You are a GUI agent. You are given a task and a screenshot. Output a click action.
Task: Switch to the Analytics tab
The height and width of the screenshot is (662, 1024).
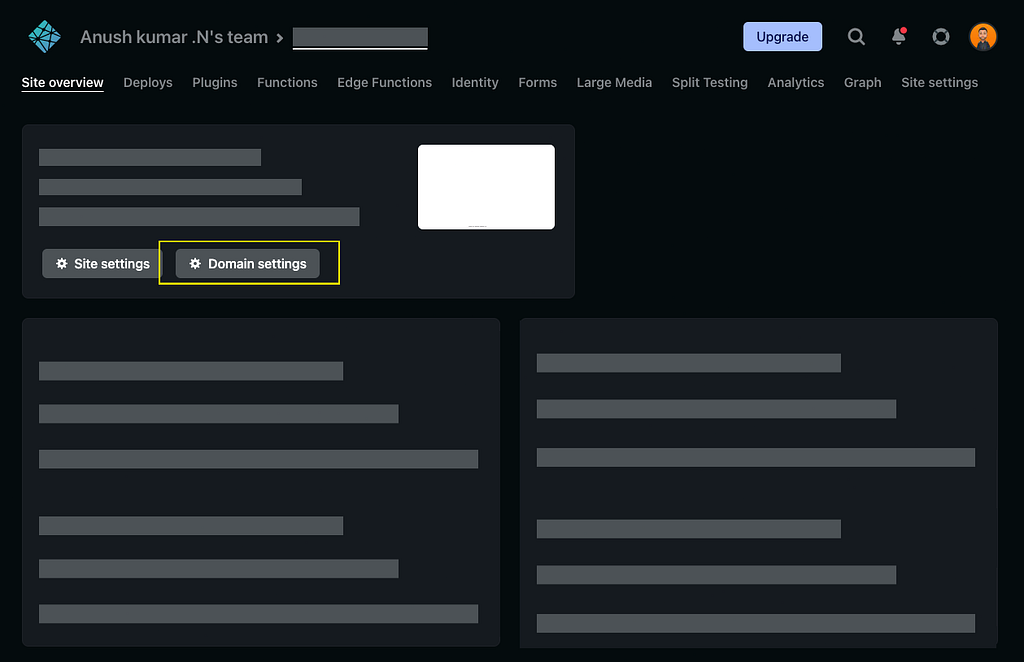(795, 82)
